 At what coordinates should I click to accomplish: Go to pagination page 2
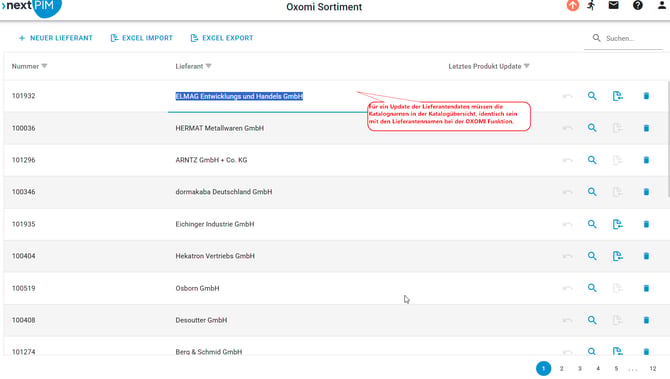click(561, 368)
